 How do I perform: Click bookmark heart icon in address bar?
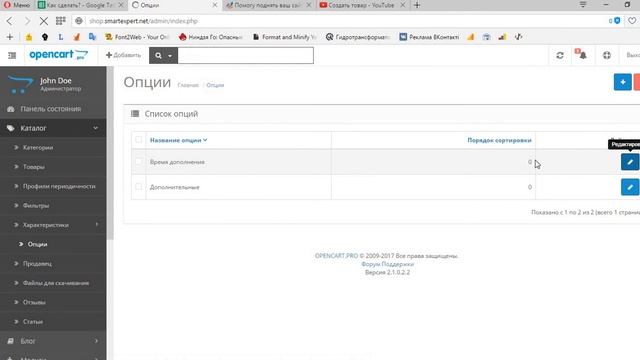[632, 21]
